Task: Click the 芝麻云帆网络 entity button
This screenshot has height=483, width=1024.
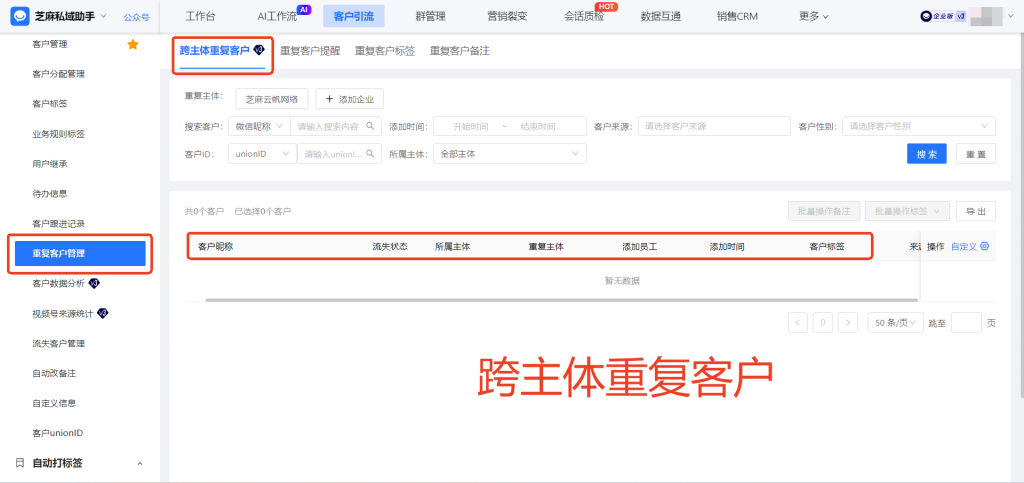Action: coord(272,99)
